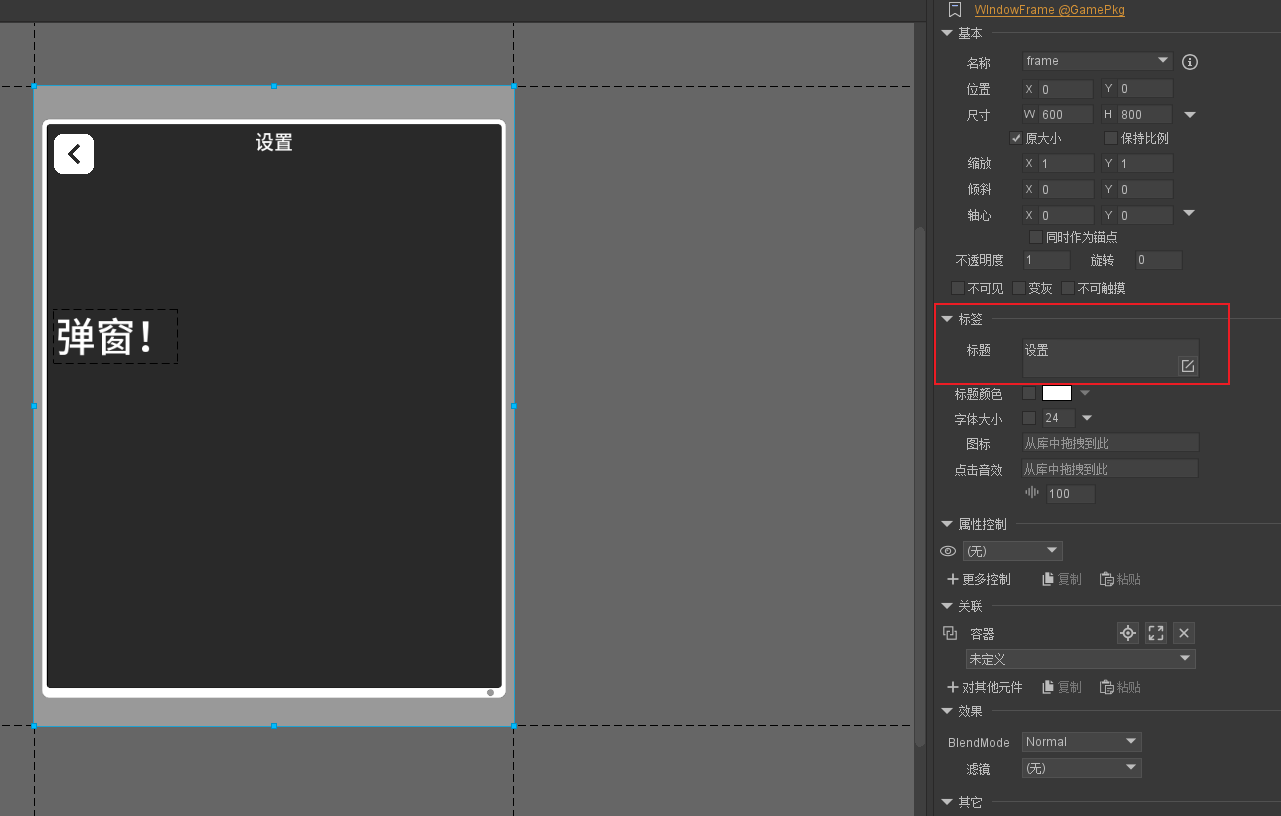Click the bookmark icon beside WindowFrame
This screenshot has width=1281, height=816.
tap(955, 10)
